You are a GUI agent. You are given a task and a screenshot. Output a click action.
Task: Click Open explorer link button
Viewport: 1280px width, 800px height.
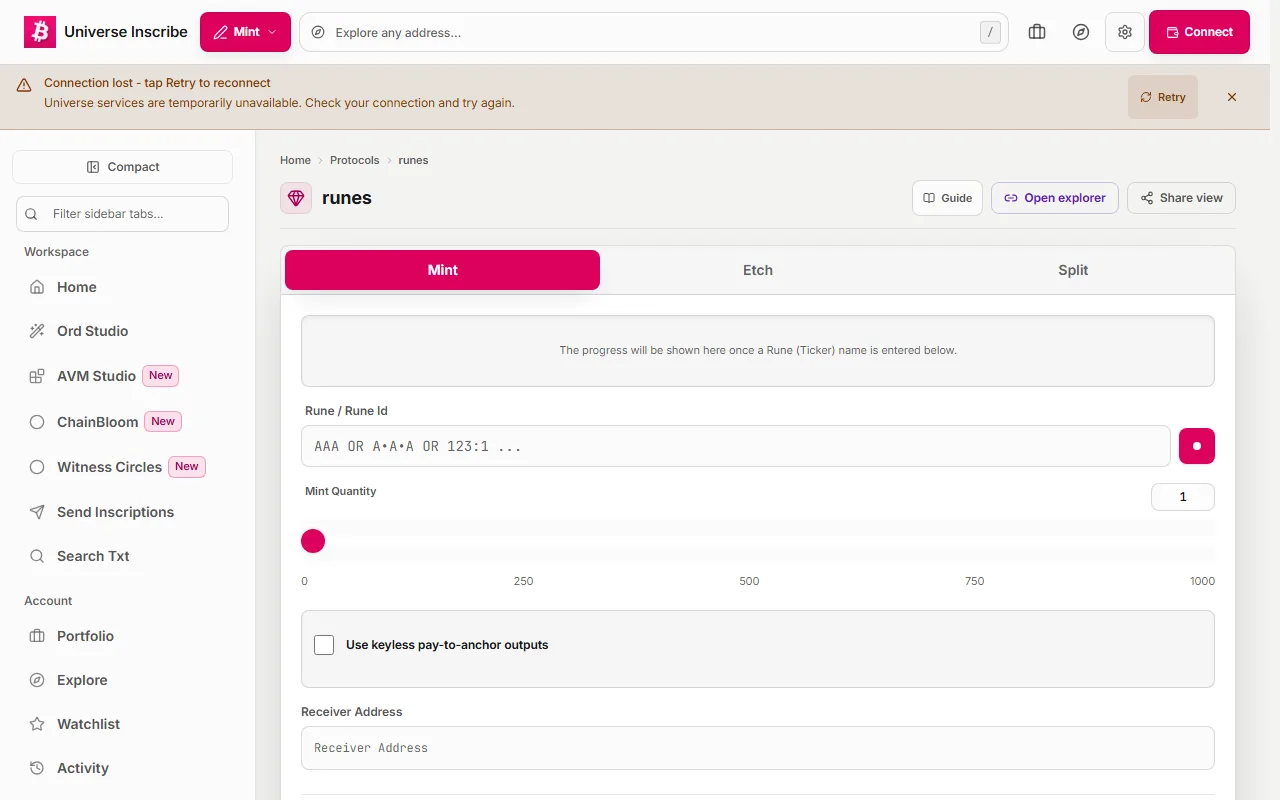pyautogui.click(x=1055, y=198)
